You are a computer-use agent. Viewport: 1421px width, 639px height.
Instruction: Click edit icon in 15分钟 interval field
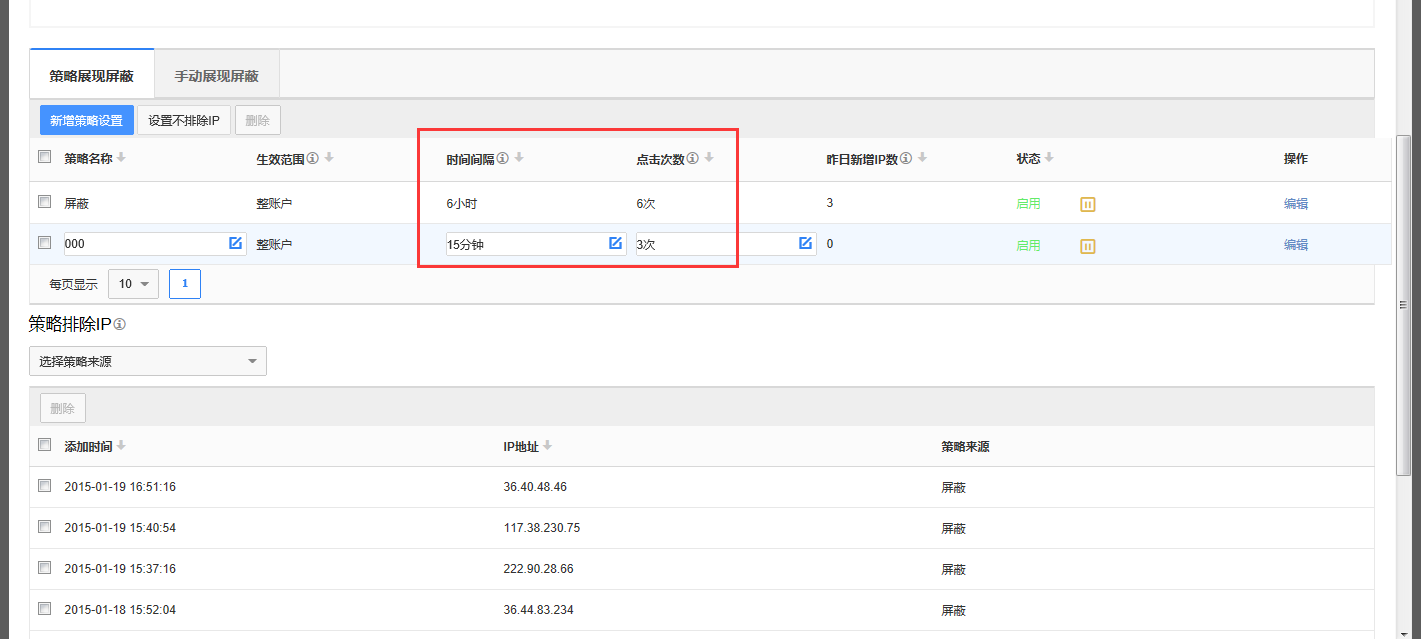615,244
